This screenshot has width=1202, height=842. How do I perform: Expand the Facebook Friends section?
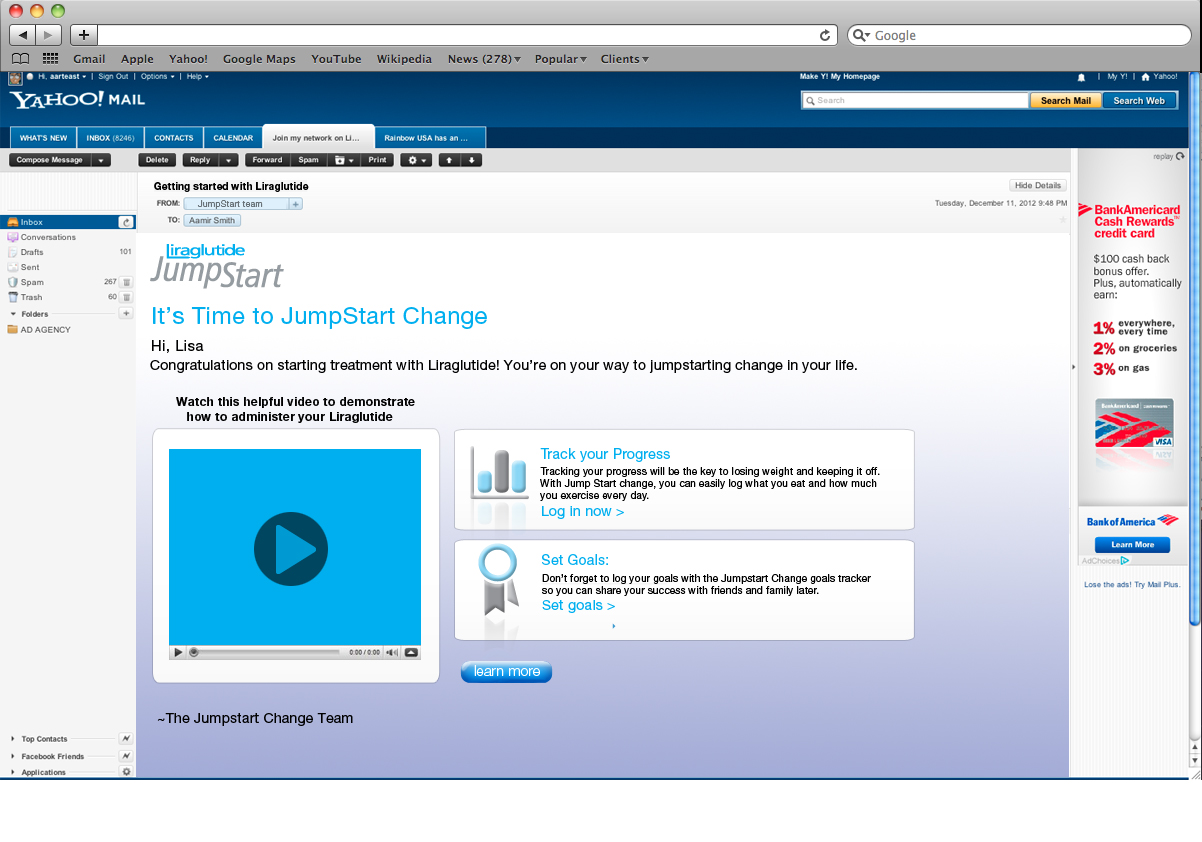pyautogui.click(x=13, y=756)
